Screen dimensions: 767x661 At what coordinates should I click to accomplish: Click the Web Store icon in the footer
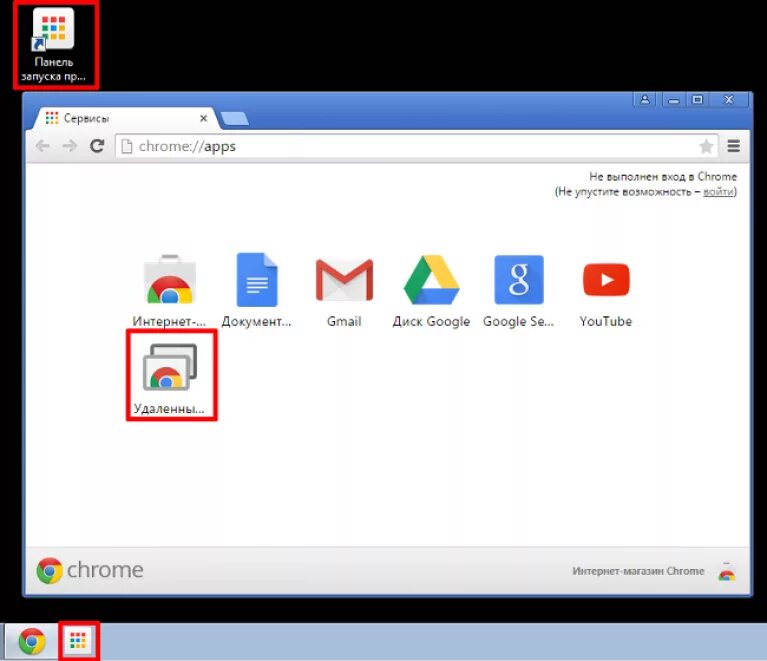(x=726, y=571)
